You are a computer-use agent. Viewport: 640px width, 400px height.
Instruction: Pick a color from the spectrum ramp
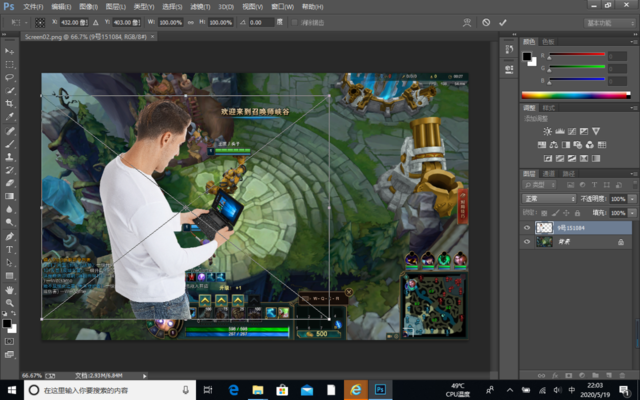pos(576,96)
